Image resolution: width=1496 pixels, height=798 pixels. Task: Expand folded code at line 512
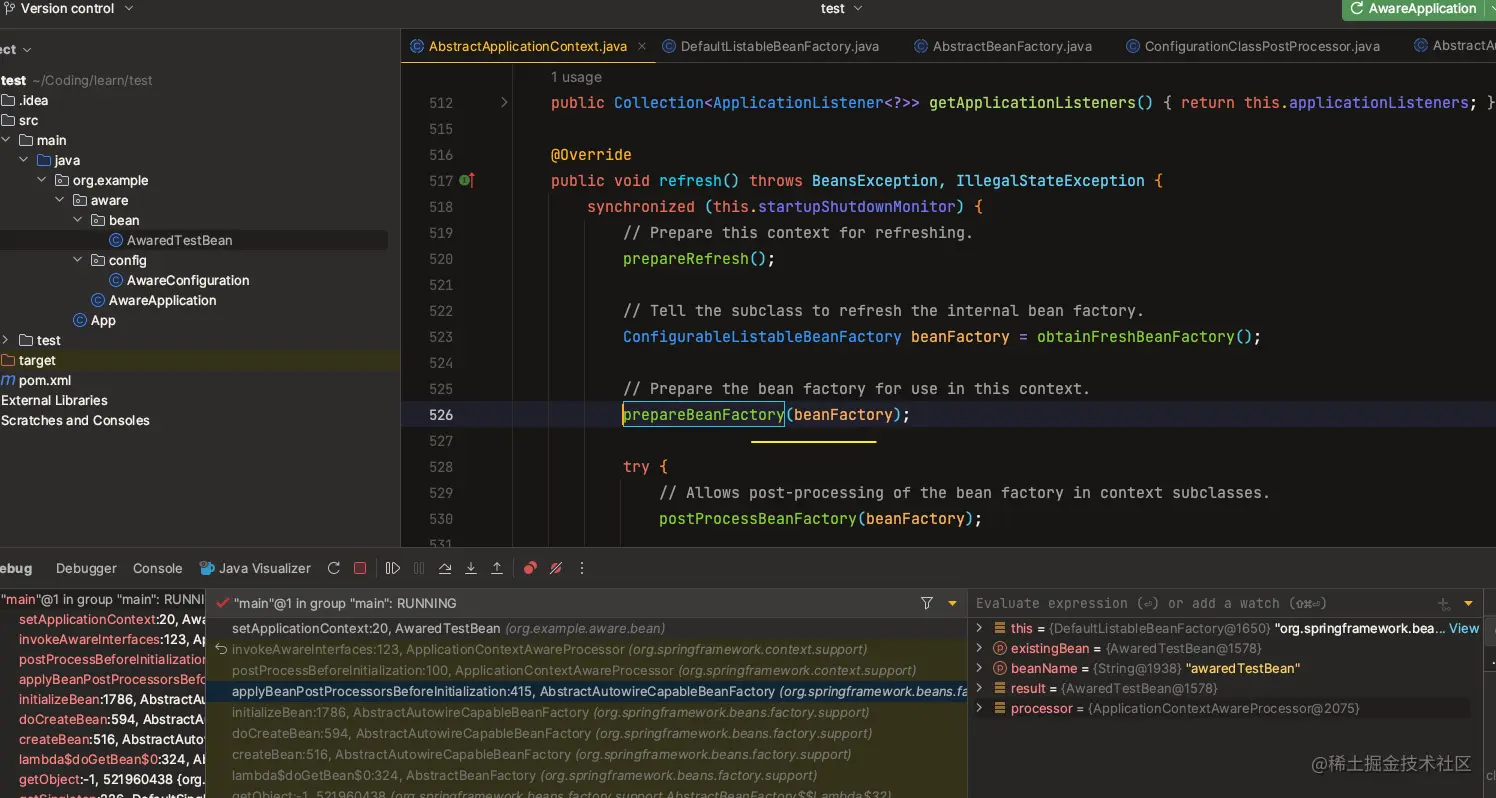click(x=504, y=102)
